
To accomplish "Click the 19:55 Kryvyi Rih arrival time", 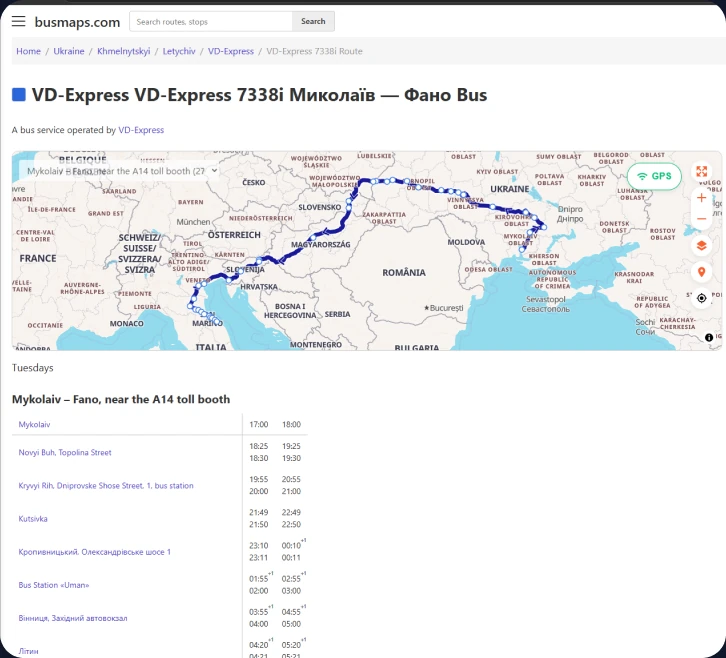I will [258, 479].
